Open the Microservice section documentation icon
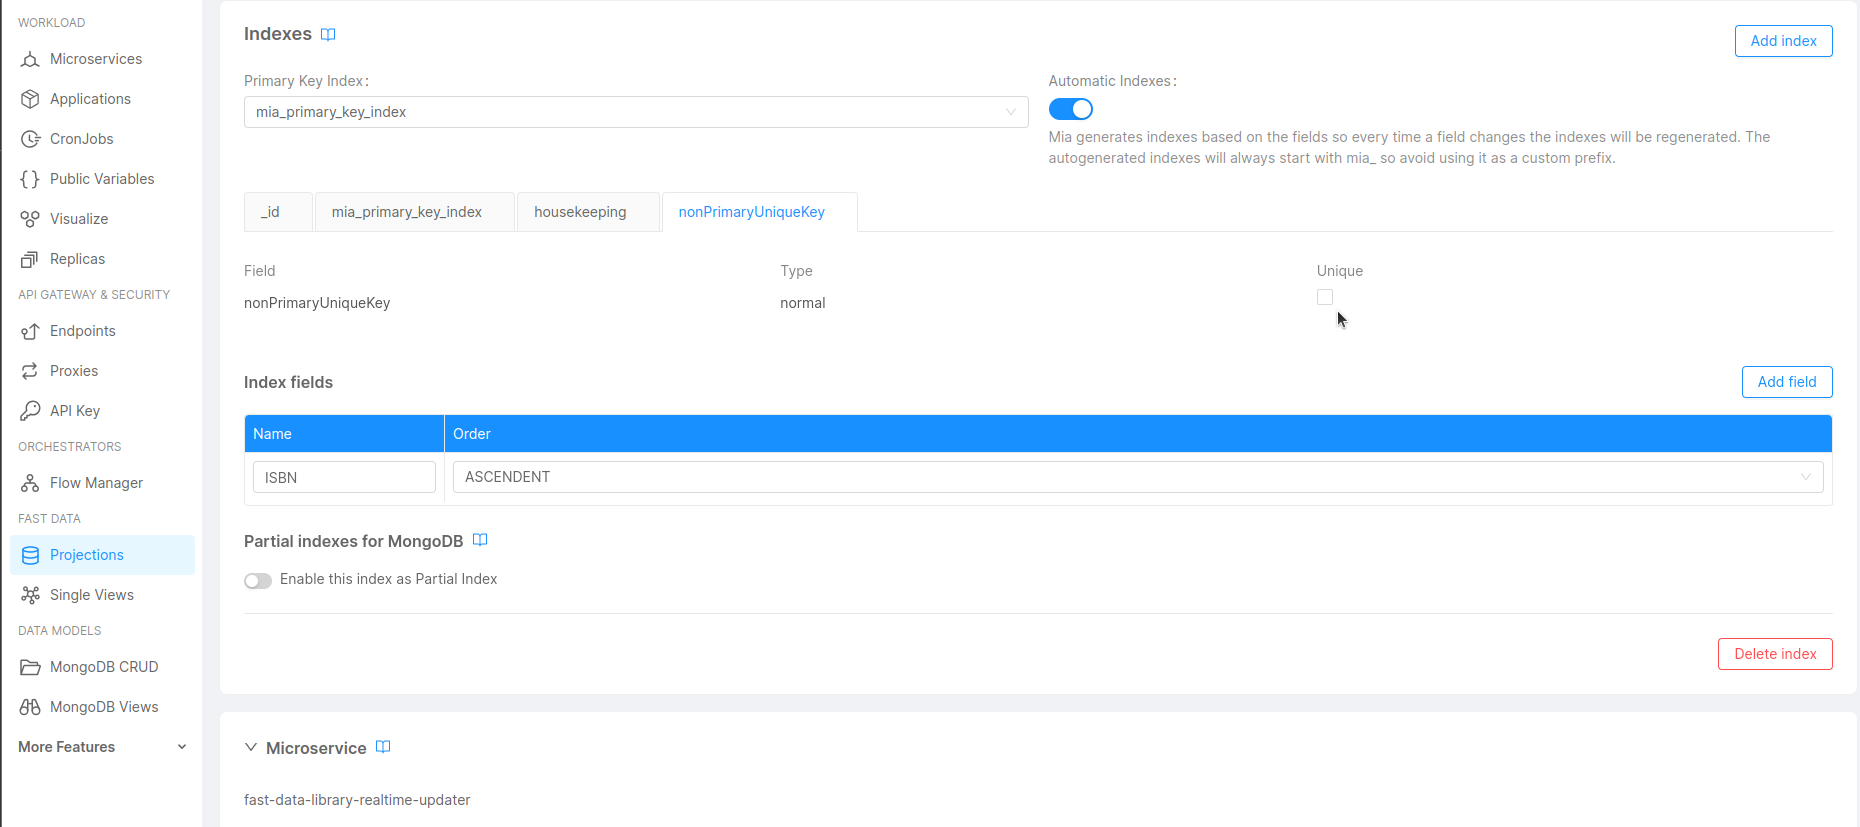The width and height of the screenshot is (1860, 827). (x=383, y=747)
